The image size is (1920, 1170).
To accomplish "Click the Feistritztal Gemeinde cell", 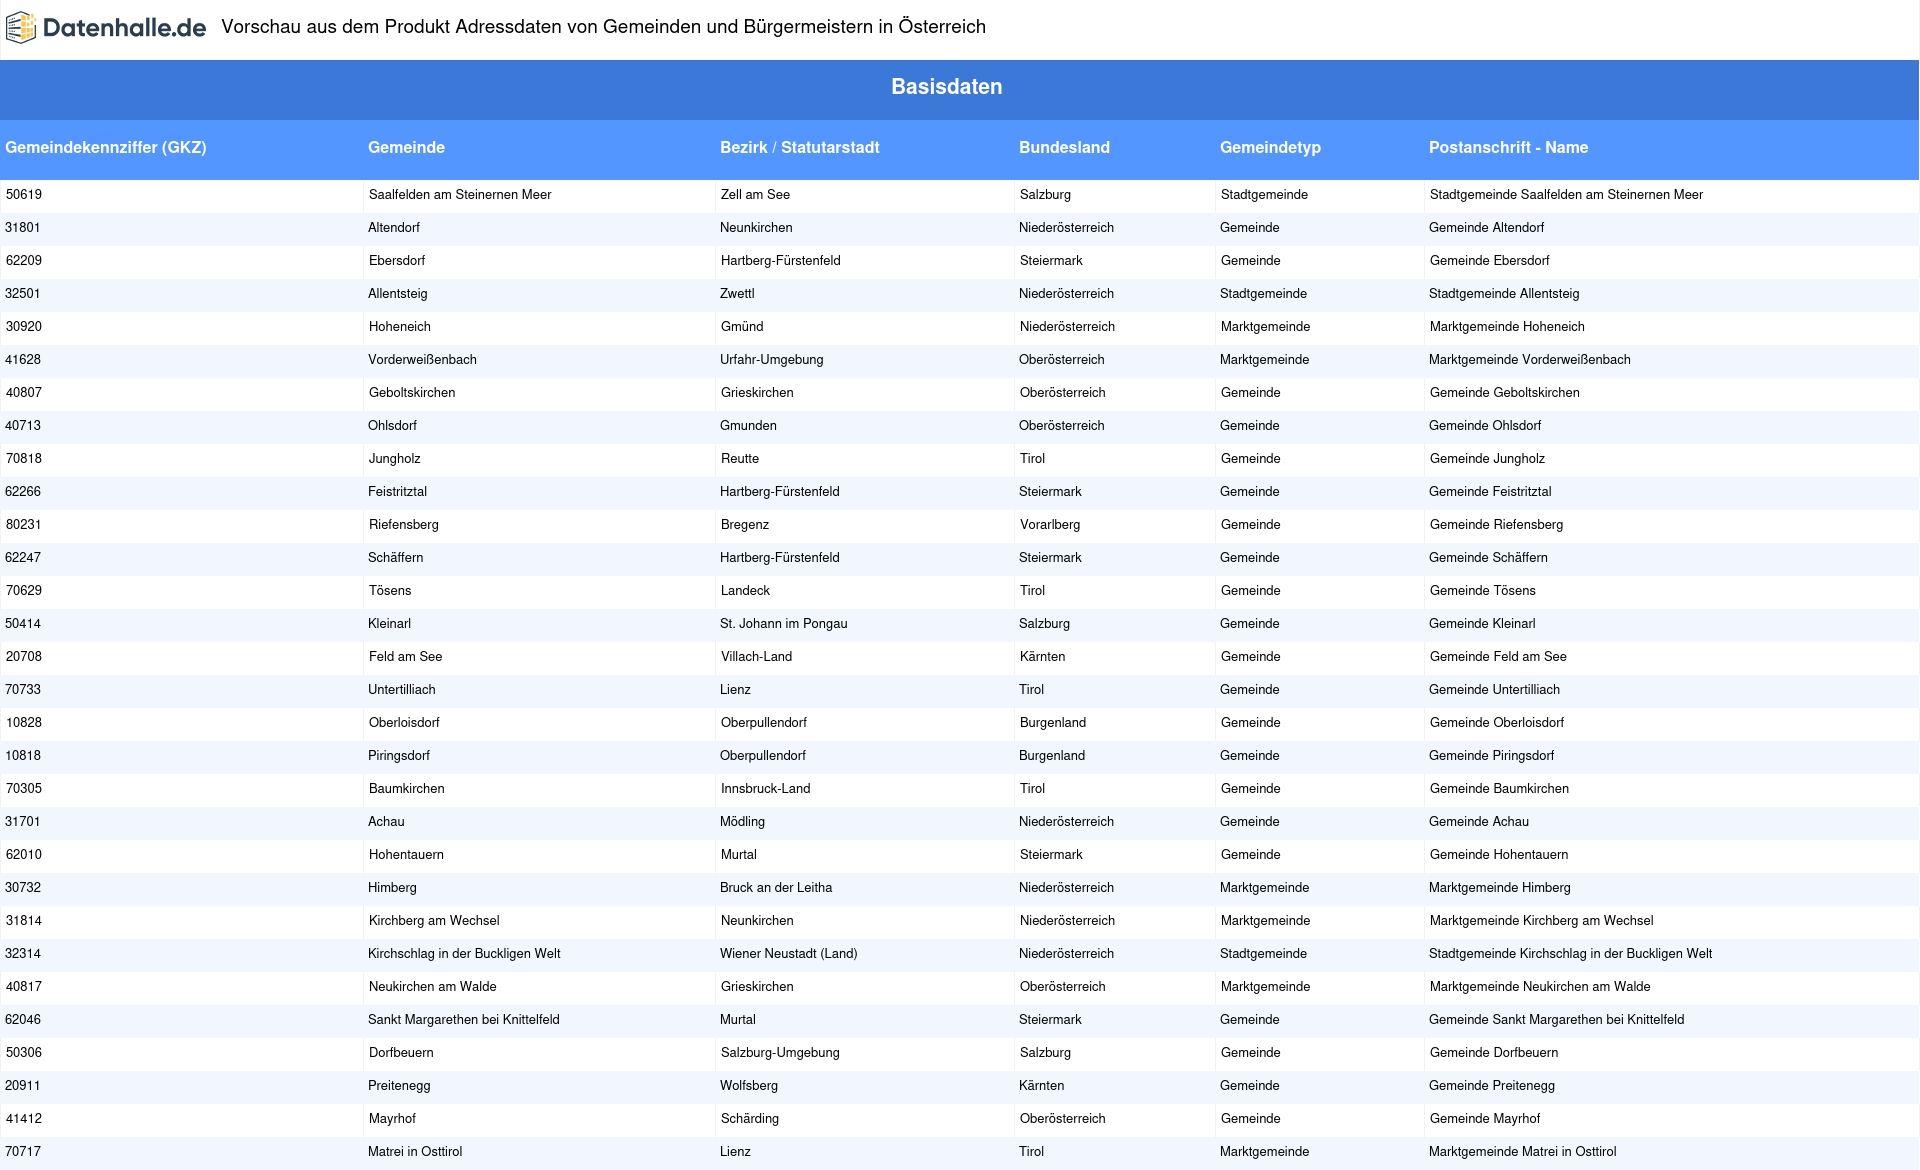I will coord(539,492).
